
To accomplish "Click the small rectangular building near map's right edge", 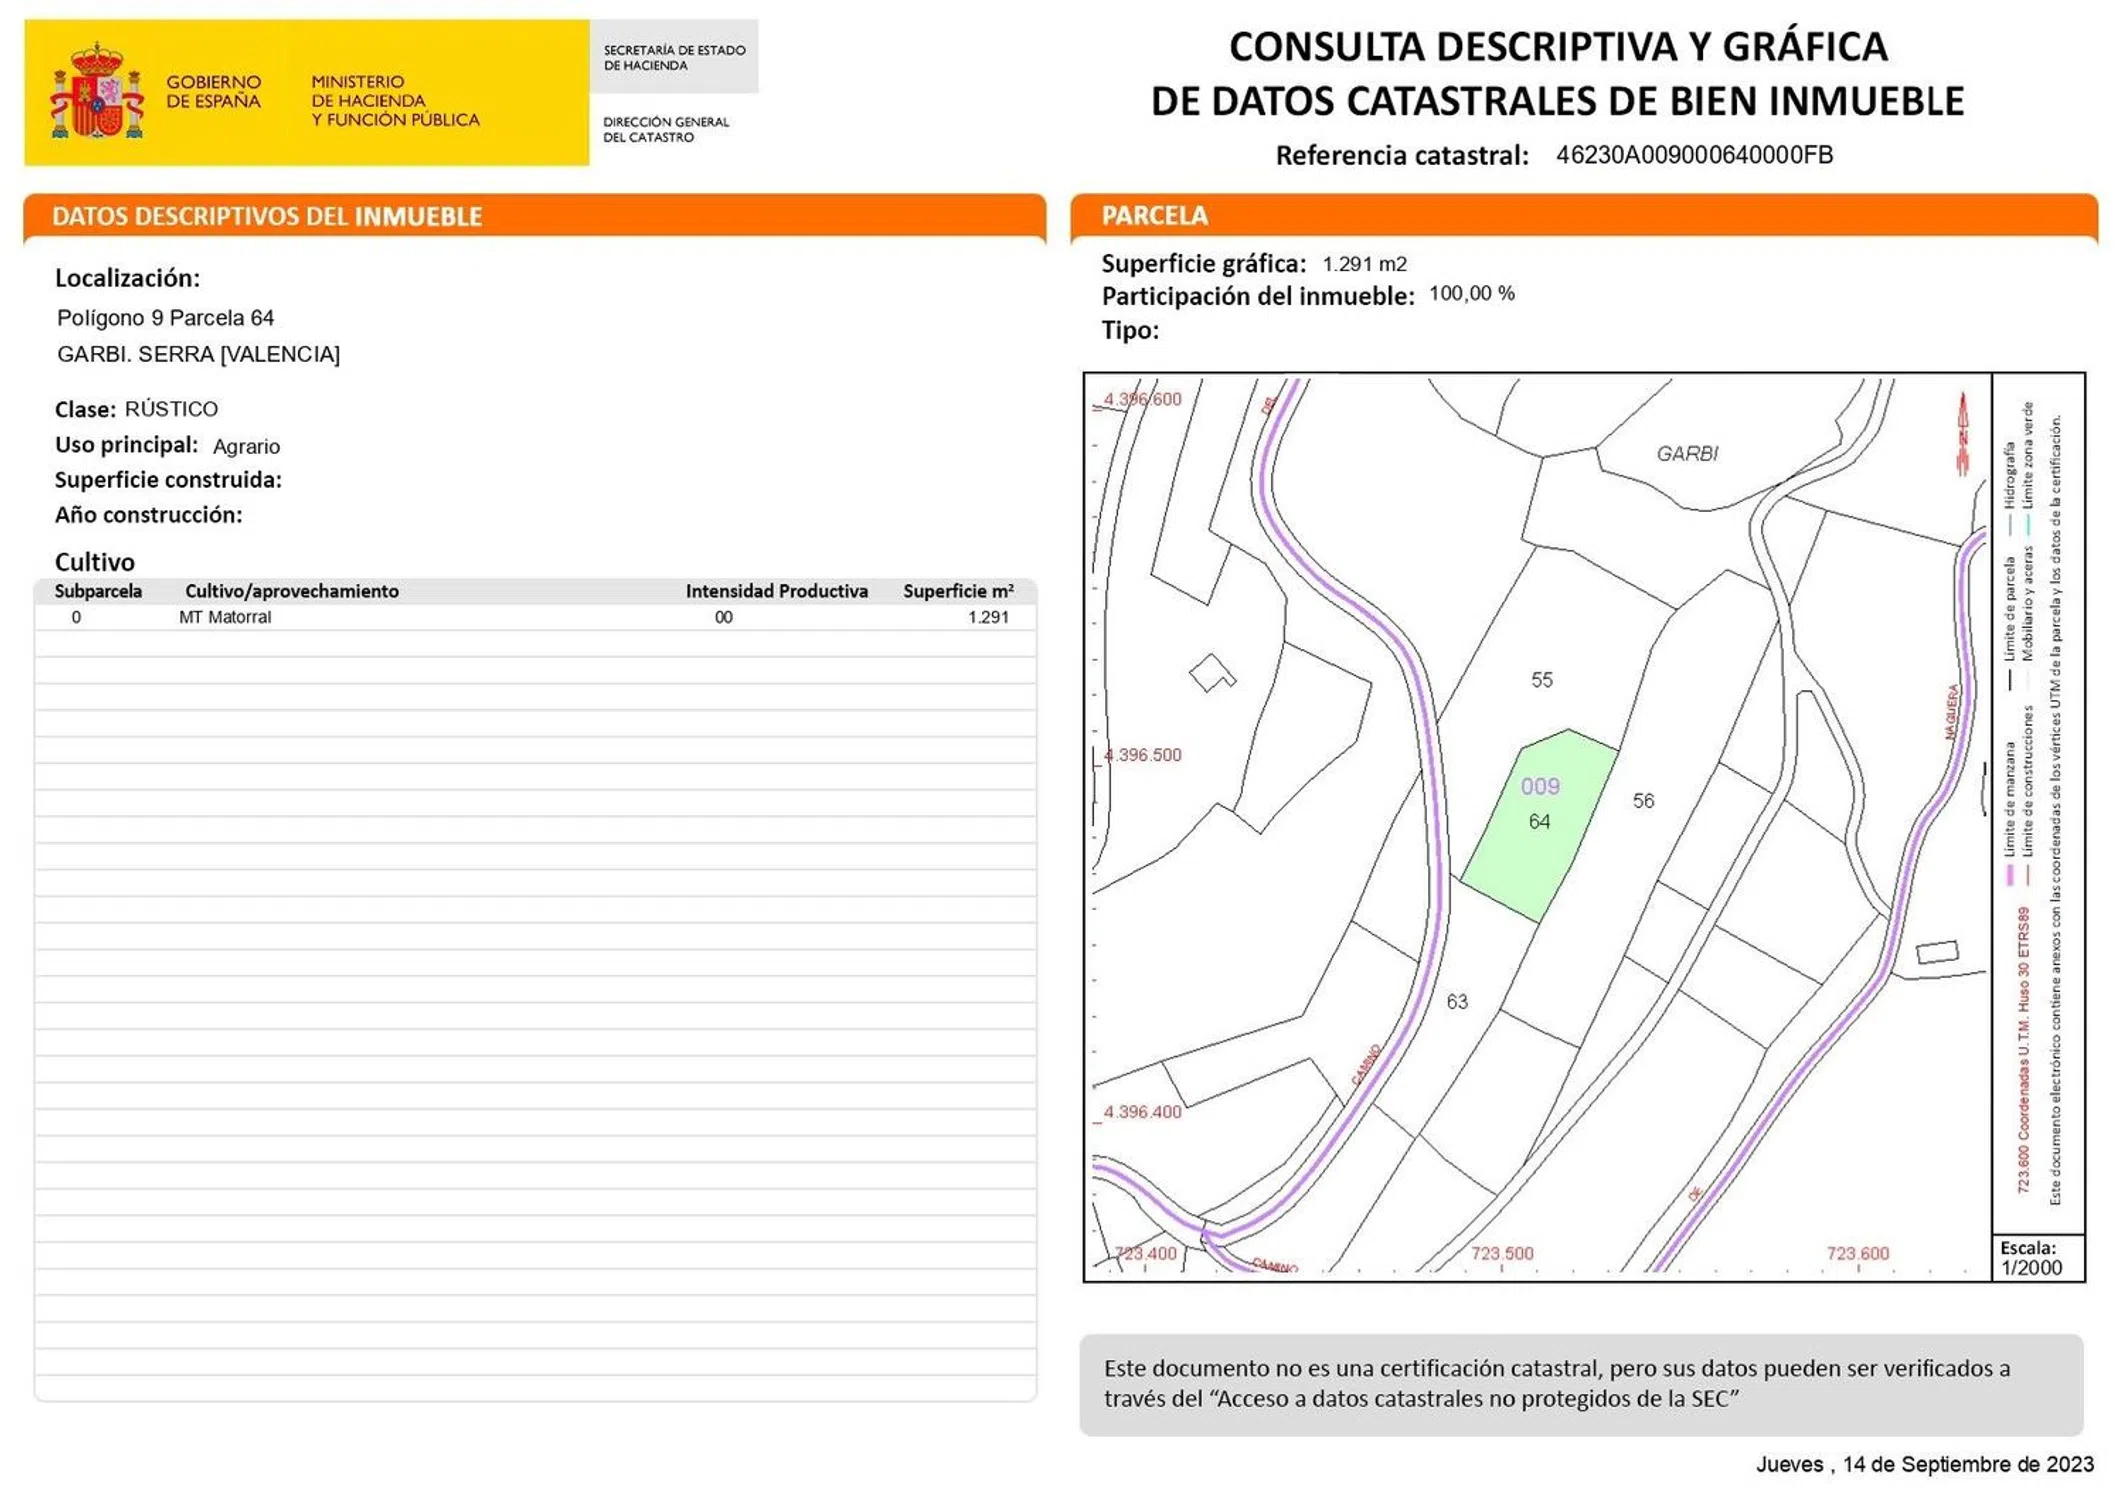I will [1936, 951].
